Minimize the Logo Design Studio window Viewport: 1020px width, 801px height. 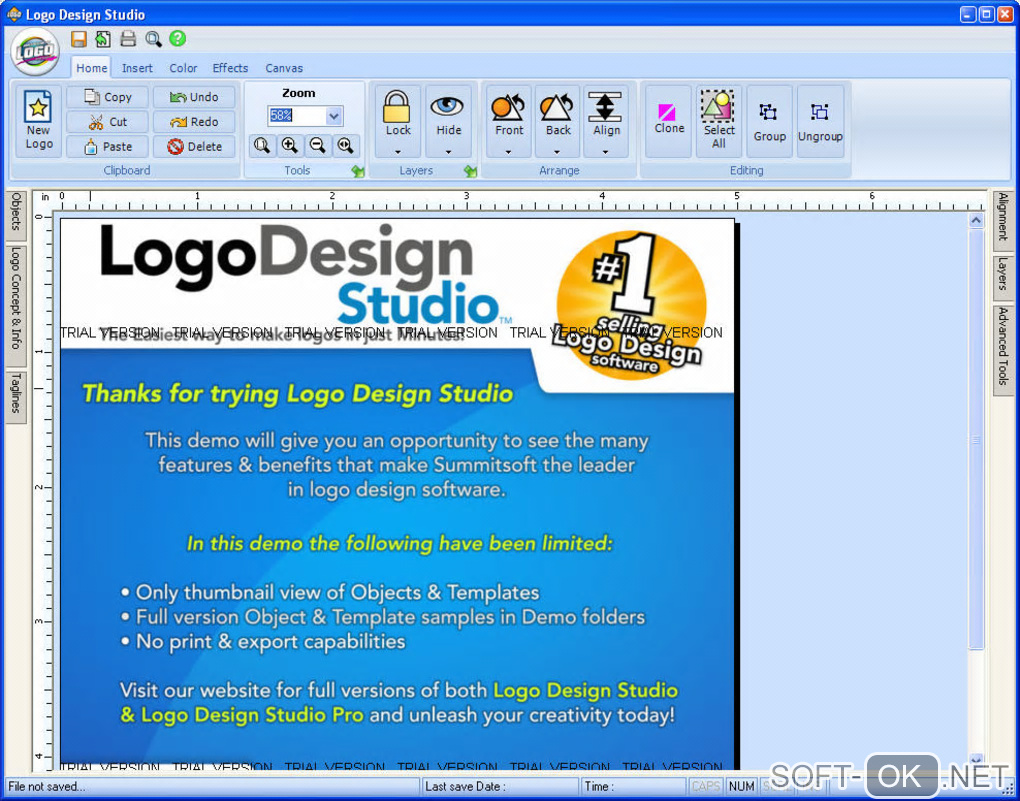tap(968, 14)
